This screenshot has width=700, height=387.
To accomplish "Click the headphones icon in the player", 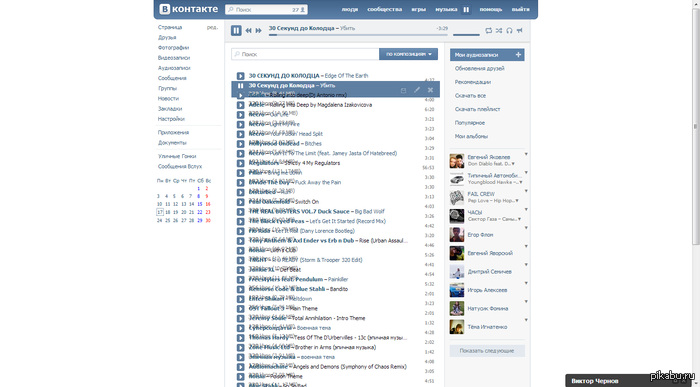I will click(509, 30).
